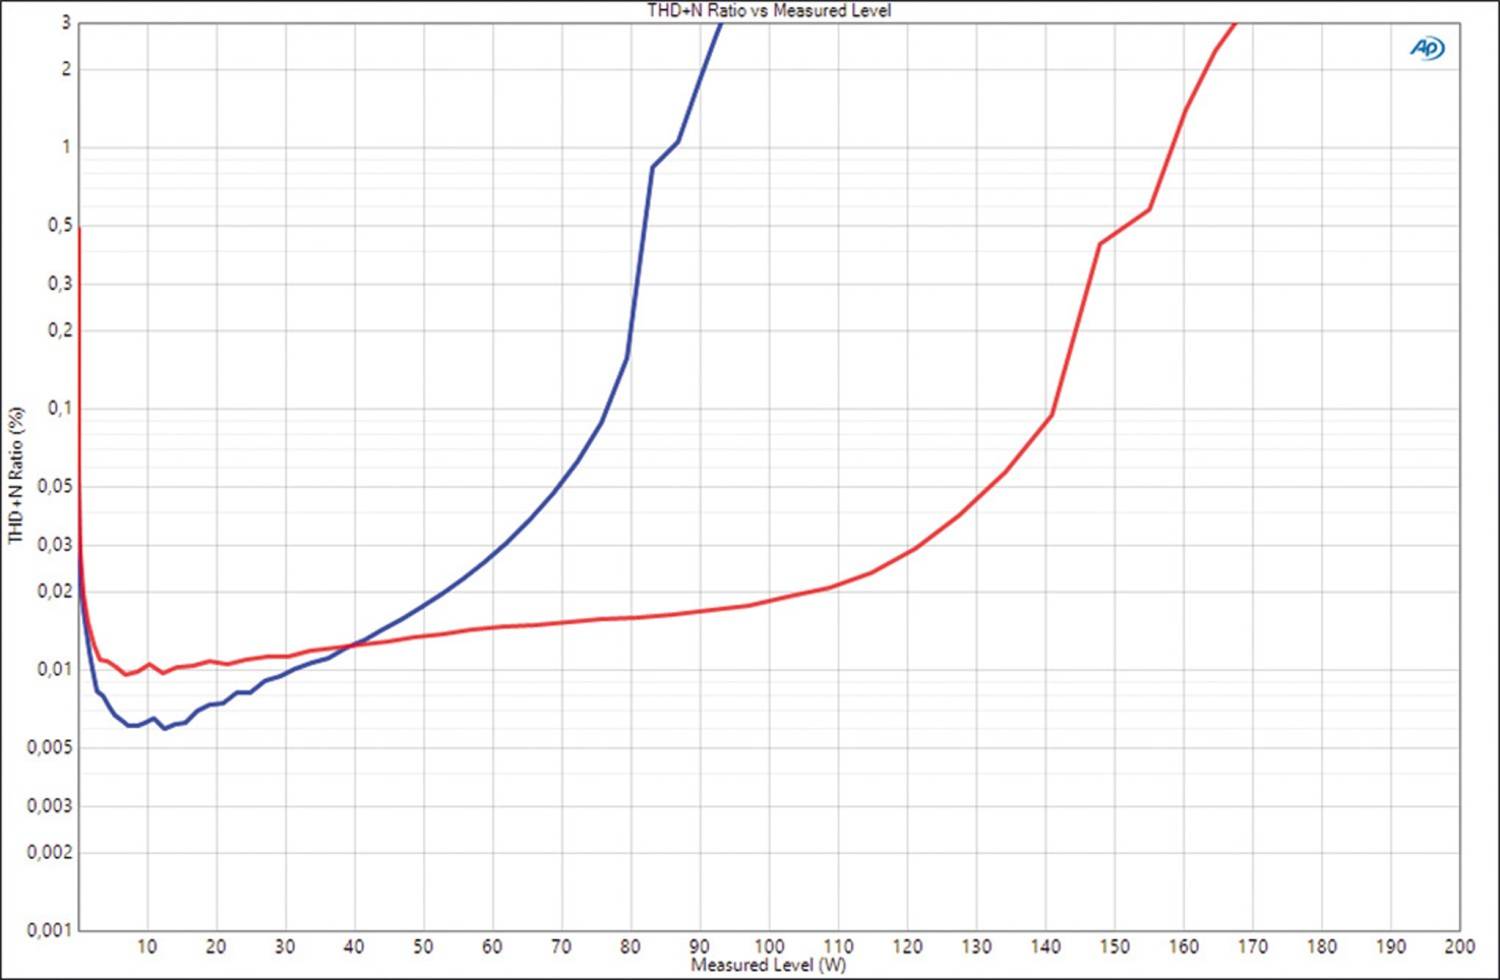
Task: Click x-axis tick label '170'
Action: click(1252, 946)
